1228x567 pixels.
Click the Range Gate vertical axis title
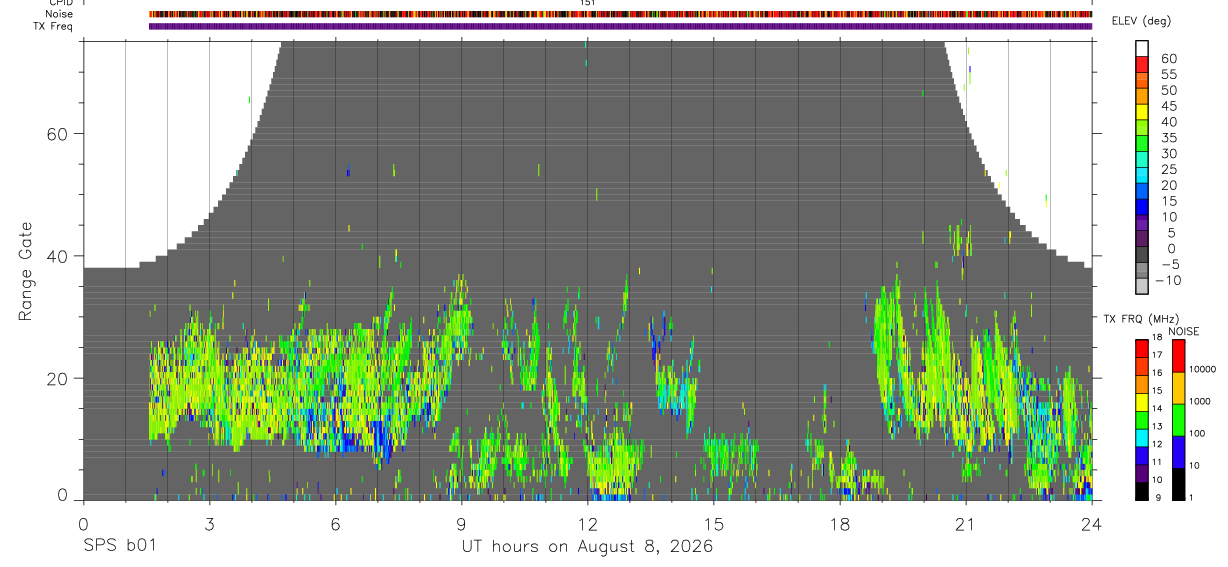pos(25,271)
